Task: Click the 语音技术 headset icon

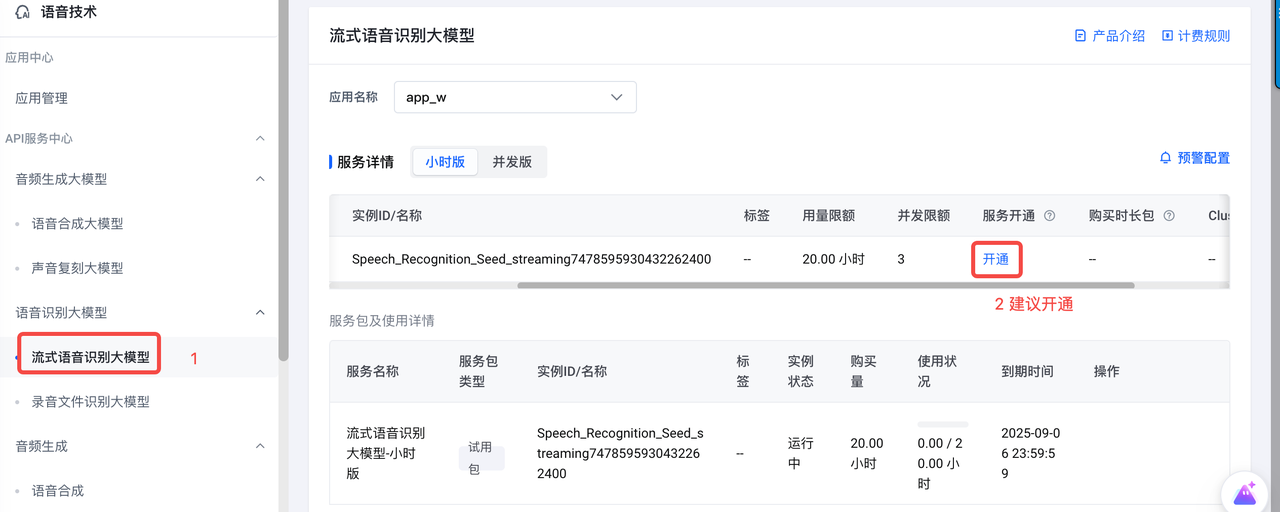Action: (23, 13)
